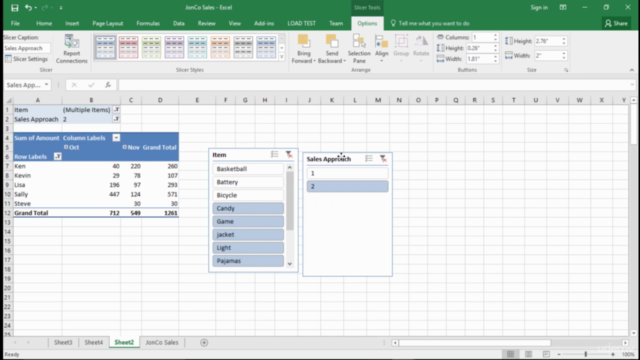Click the Save icon in the title bar
640x360 pixels.
coord(15,7)
